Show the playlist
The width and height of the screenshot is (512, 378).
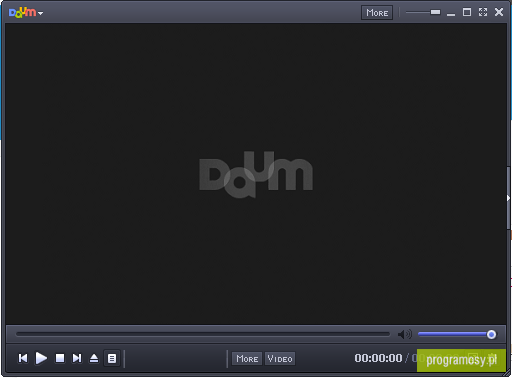click(x=112, y=358)
